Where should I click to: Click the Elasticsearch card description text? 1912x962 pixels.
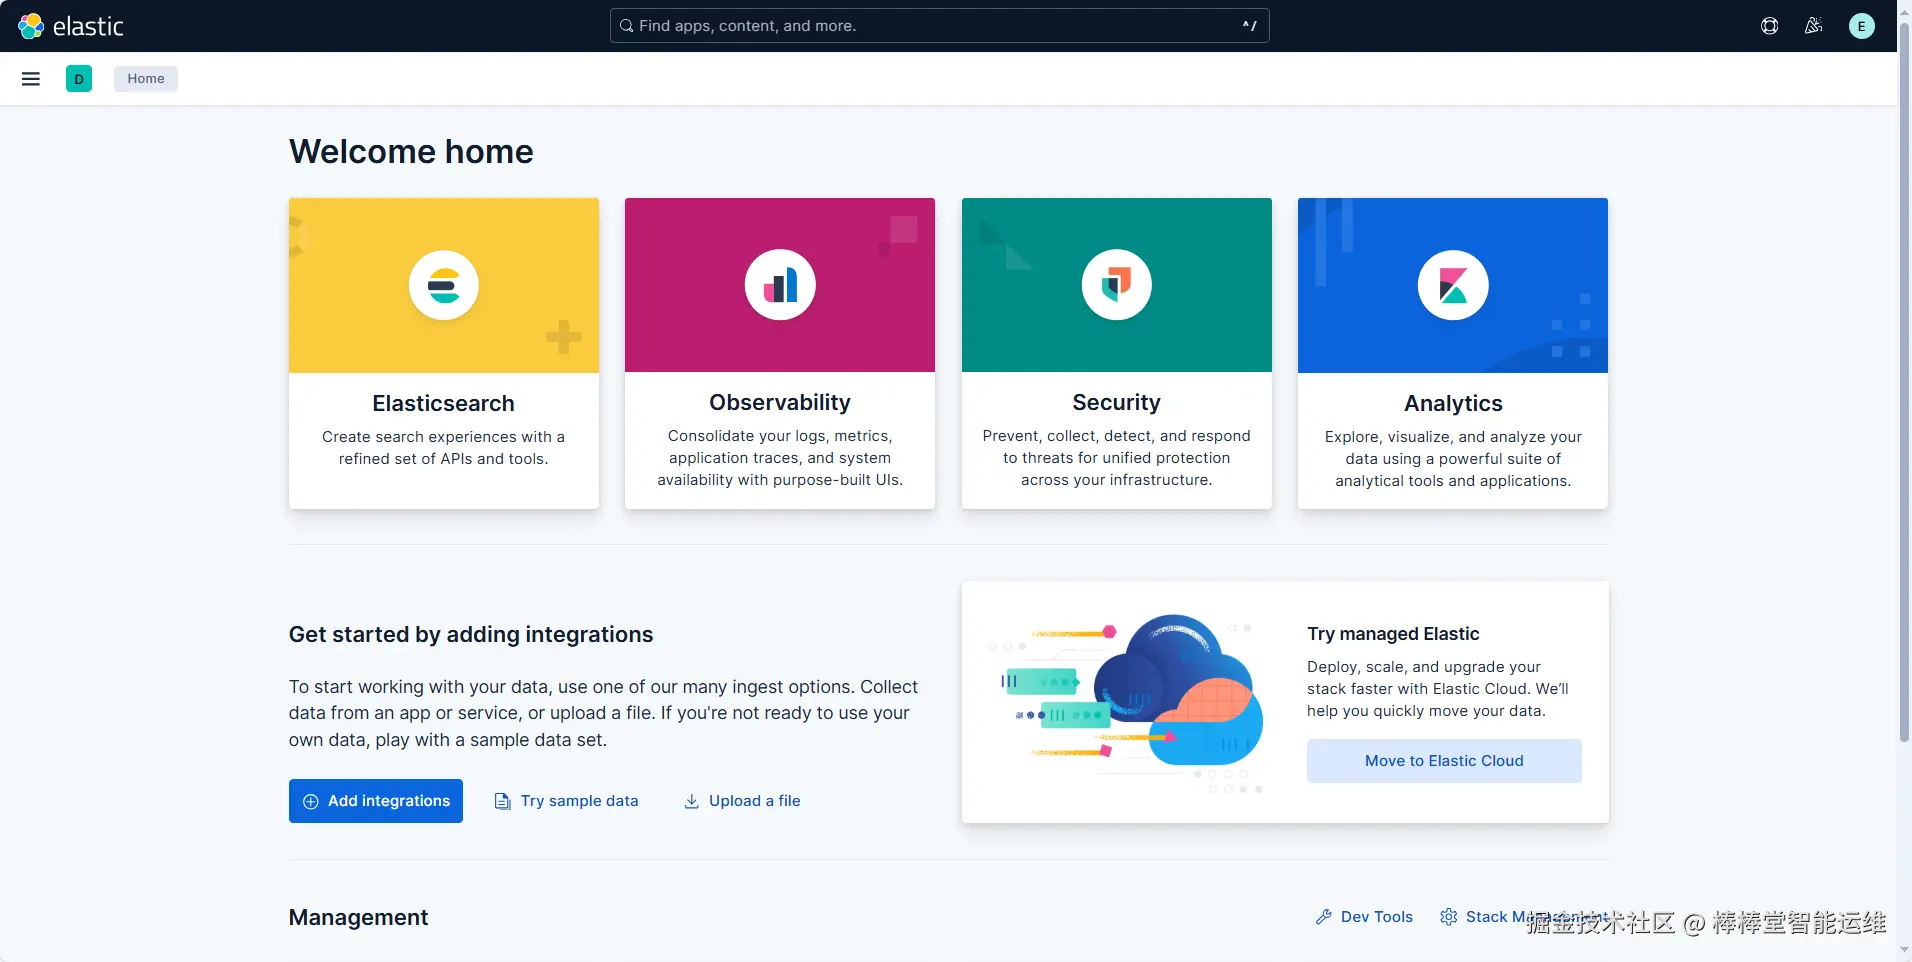point(444,448)
